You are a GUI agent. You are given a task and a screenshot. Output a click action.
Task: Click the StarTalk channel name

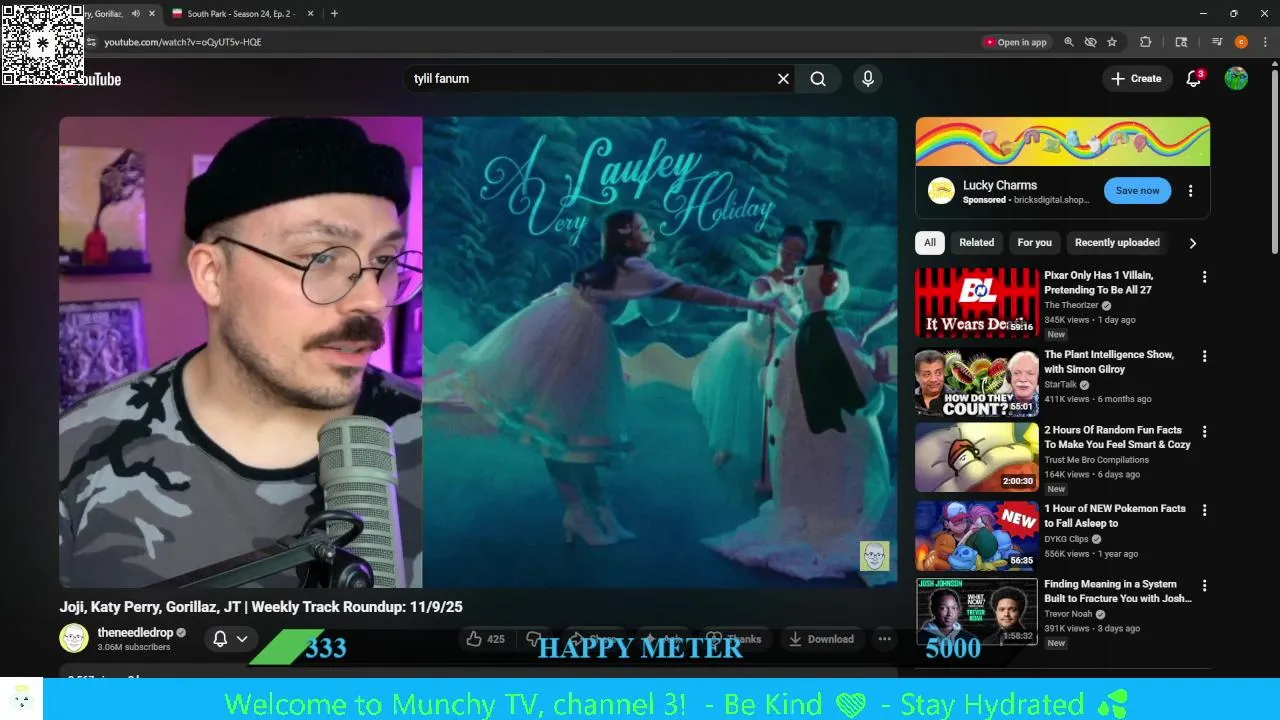(1060, 384)
